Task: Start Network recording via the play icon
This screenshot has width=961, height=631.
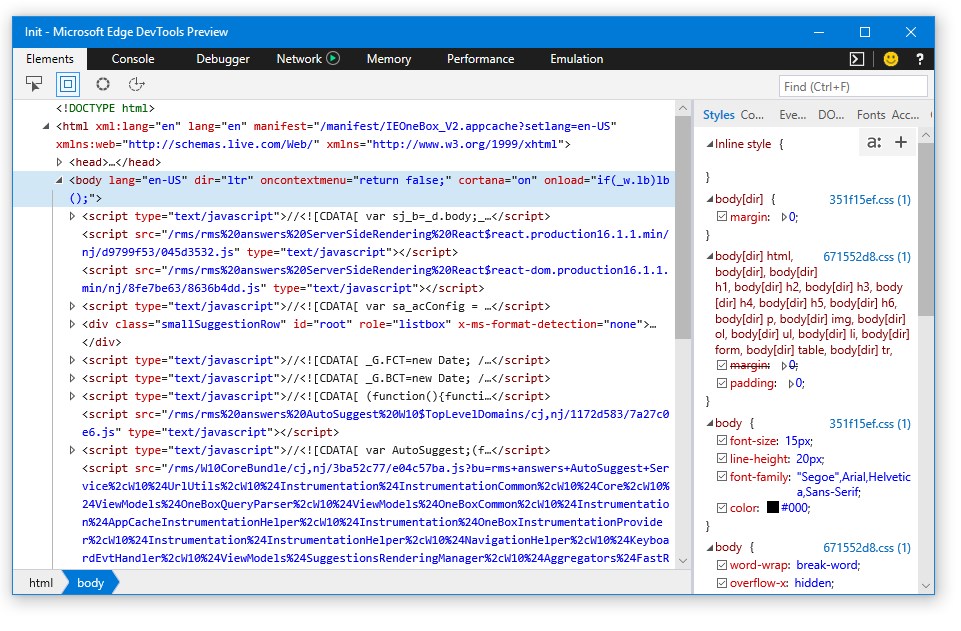Action: click(x=333, y=58)
